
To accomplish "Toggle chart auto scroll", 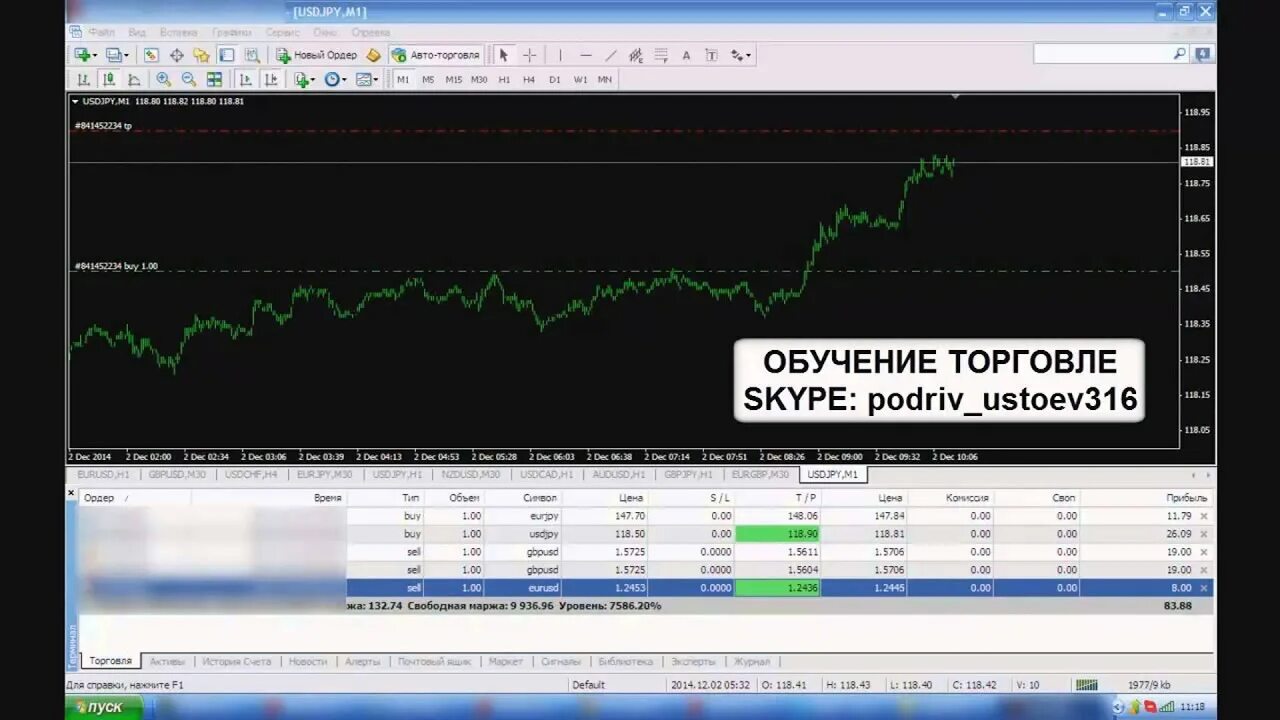I will click(x=245, y=79).
